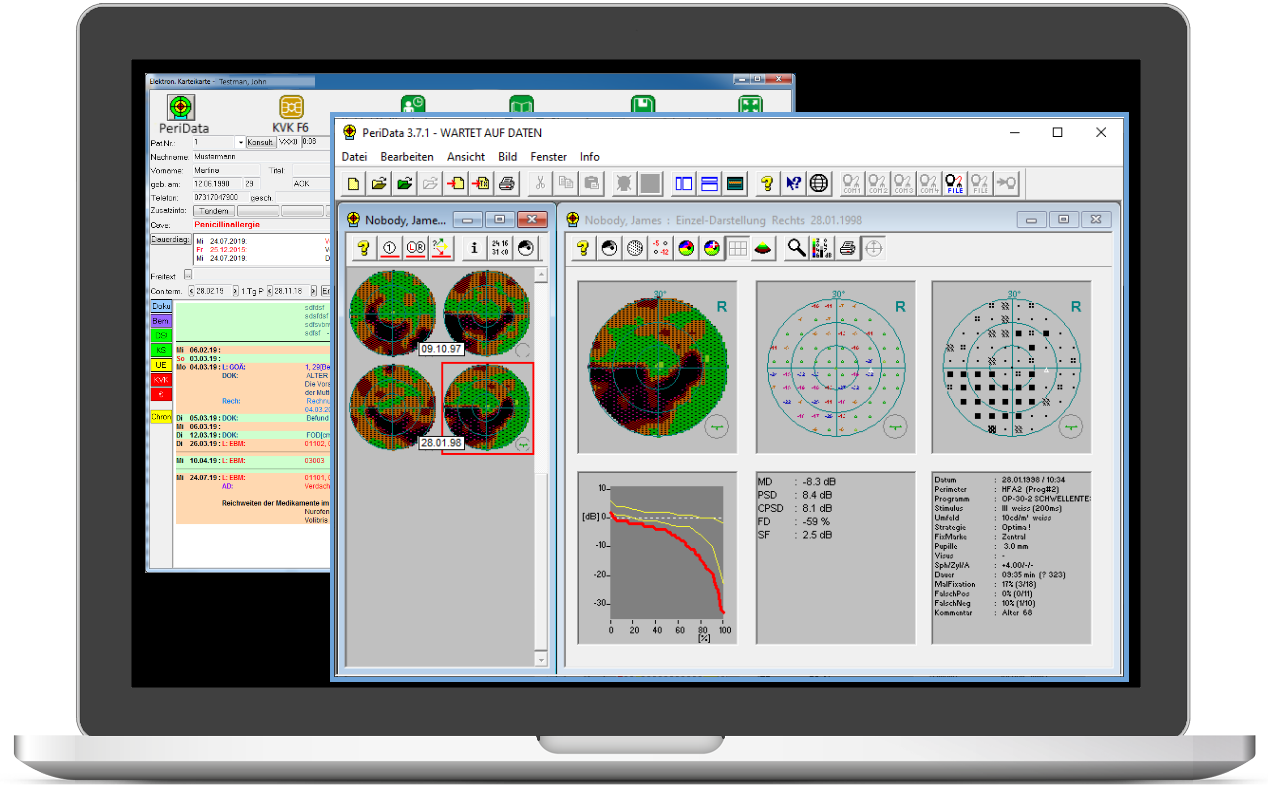Click the L/R eyes icon in overview toolbar

415,248
